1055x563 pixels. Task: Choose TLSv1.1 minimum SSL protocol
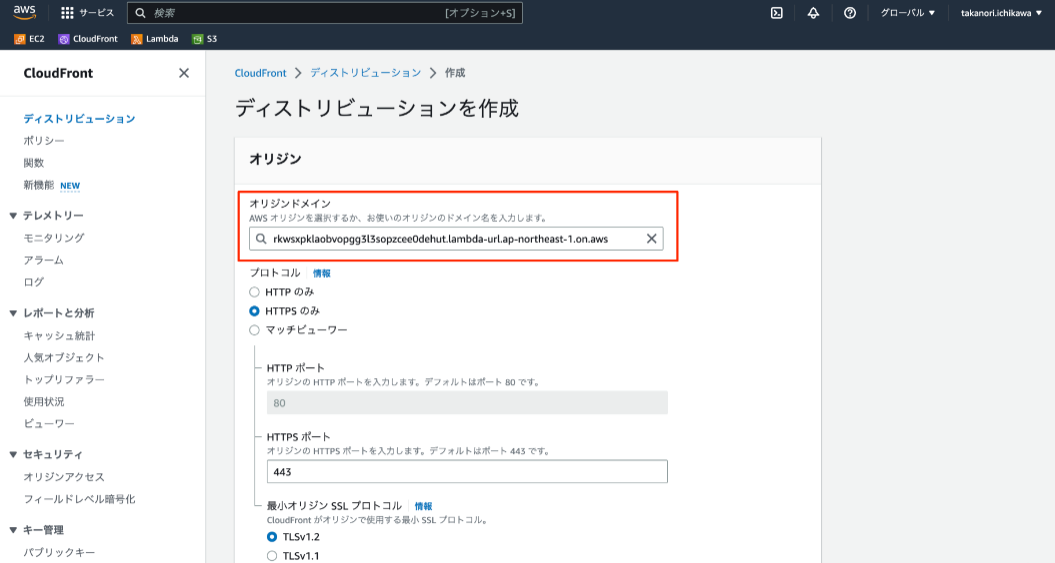click(272, 556)
